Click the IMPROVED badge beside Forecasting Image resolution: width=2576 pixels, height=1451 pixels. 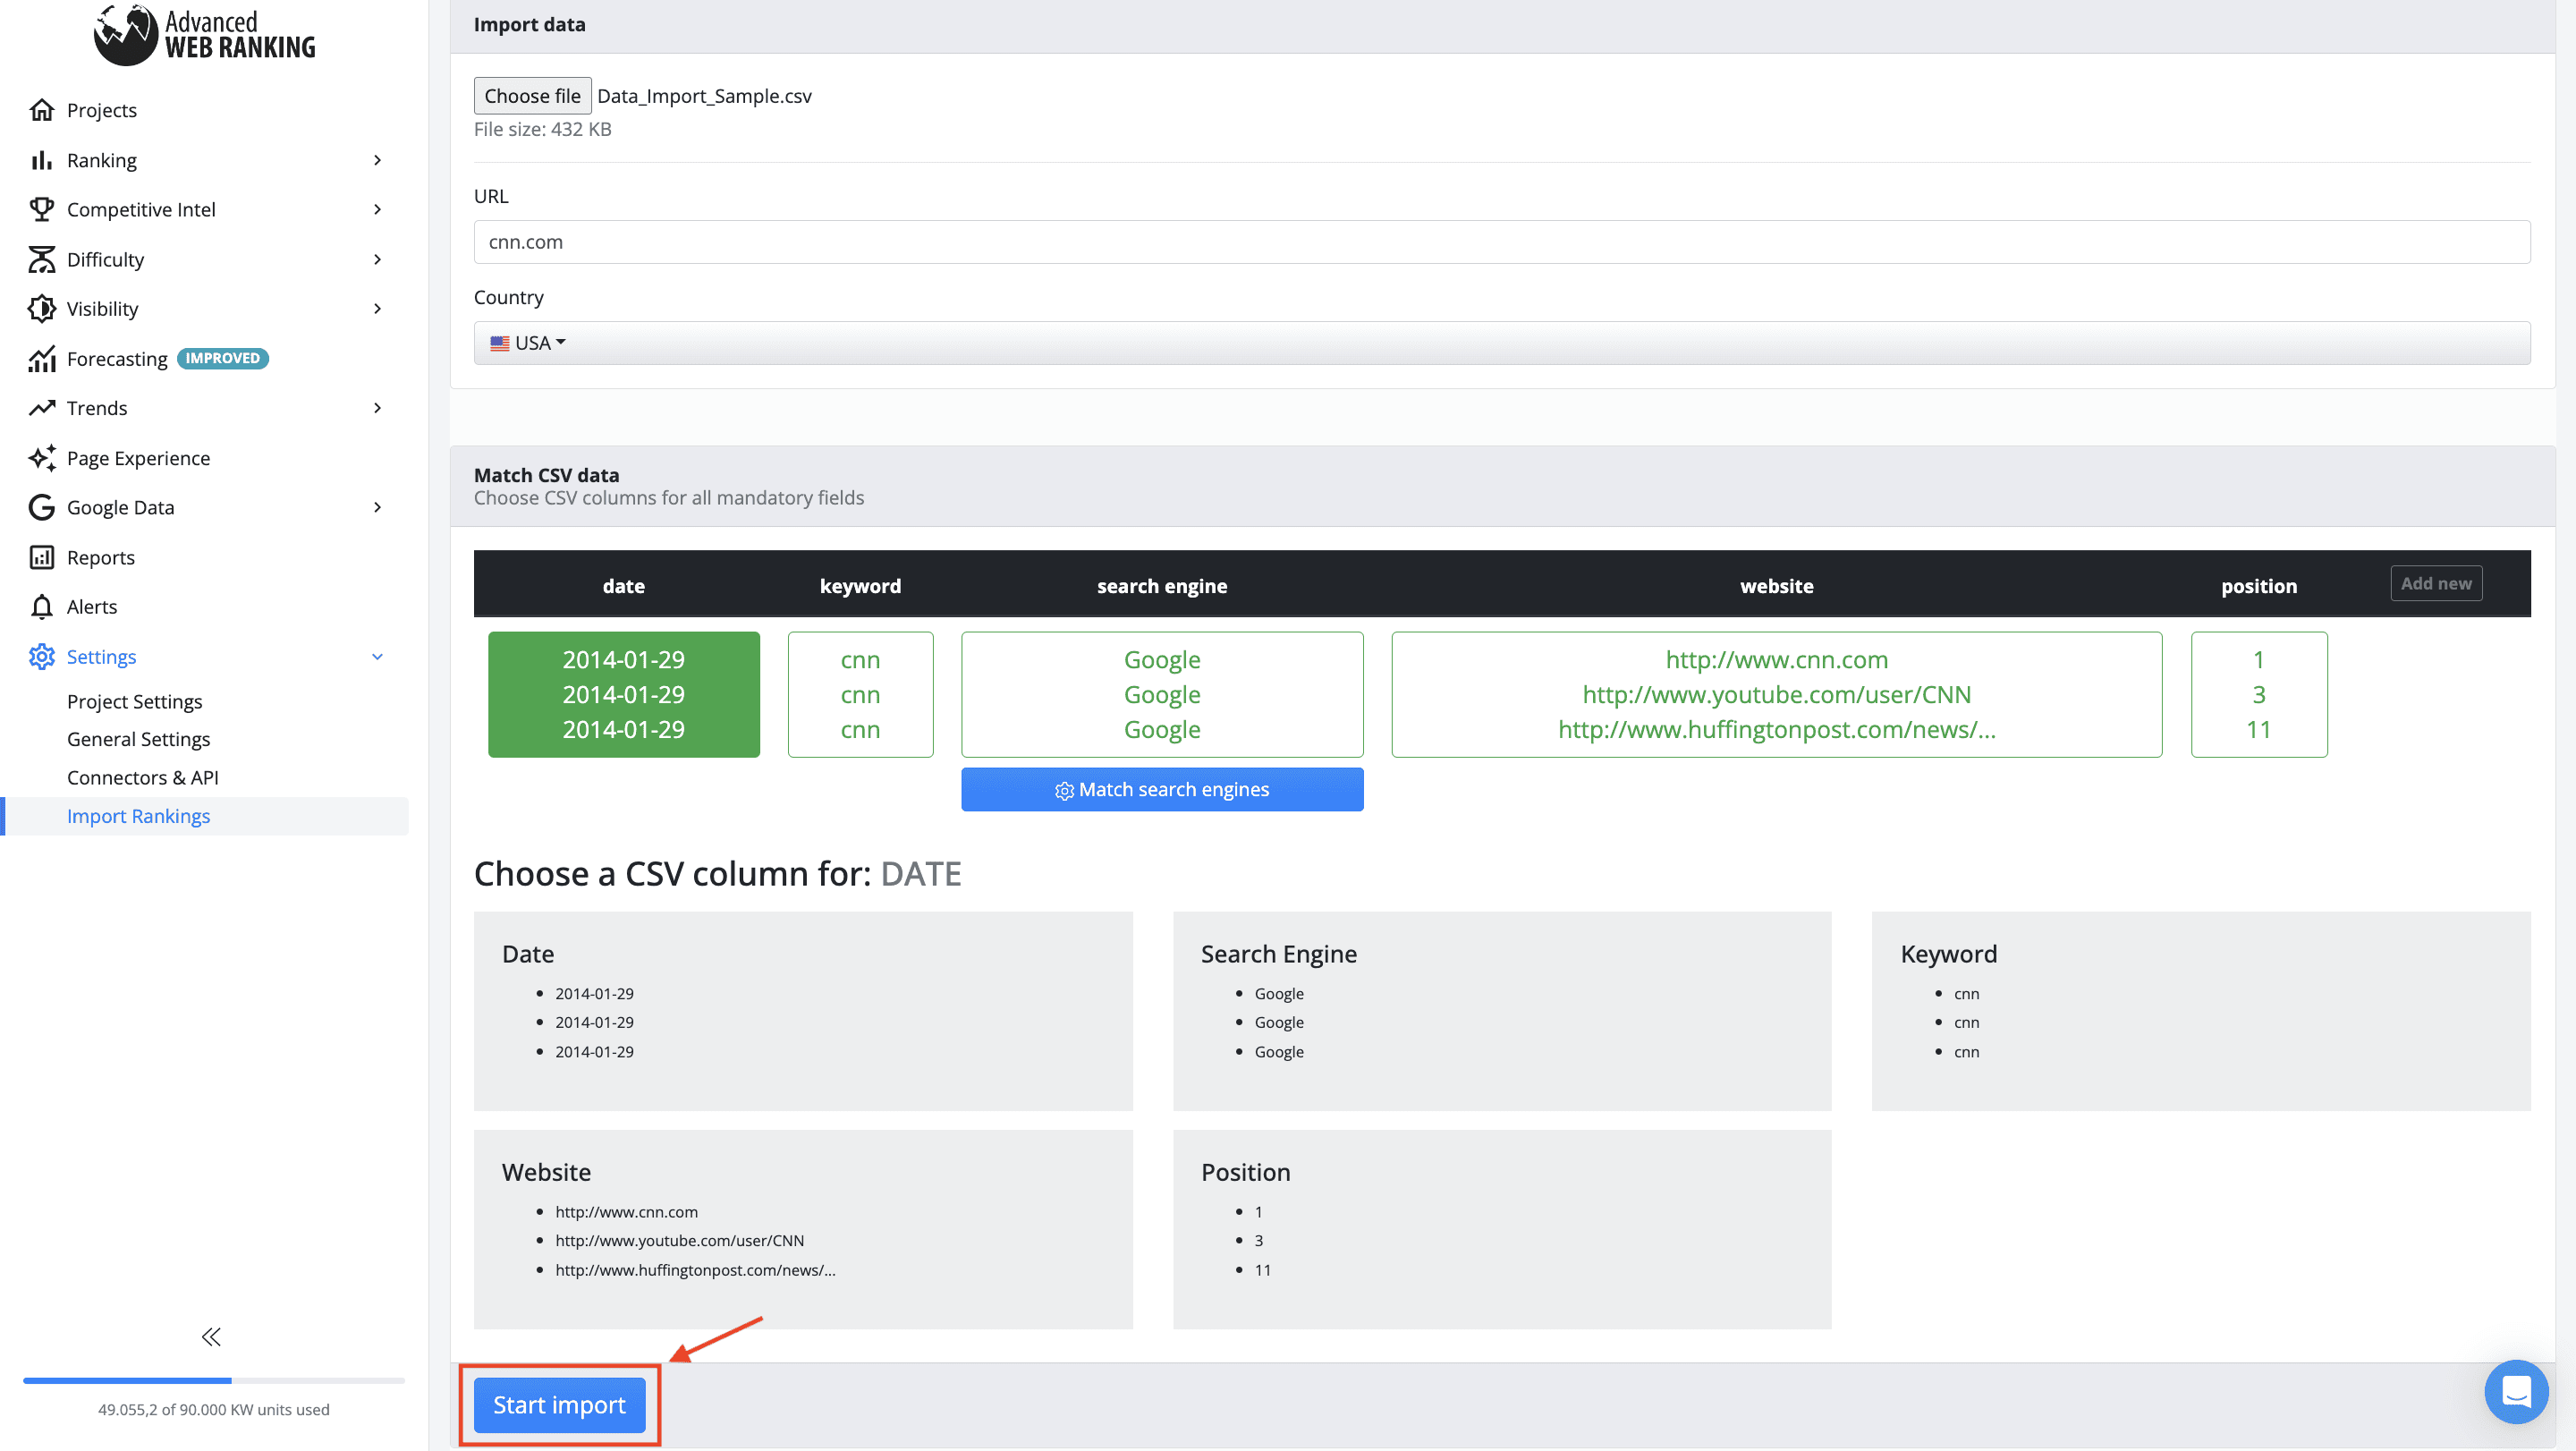click(x=222, y=358)
